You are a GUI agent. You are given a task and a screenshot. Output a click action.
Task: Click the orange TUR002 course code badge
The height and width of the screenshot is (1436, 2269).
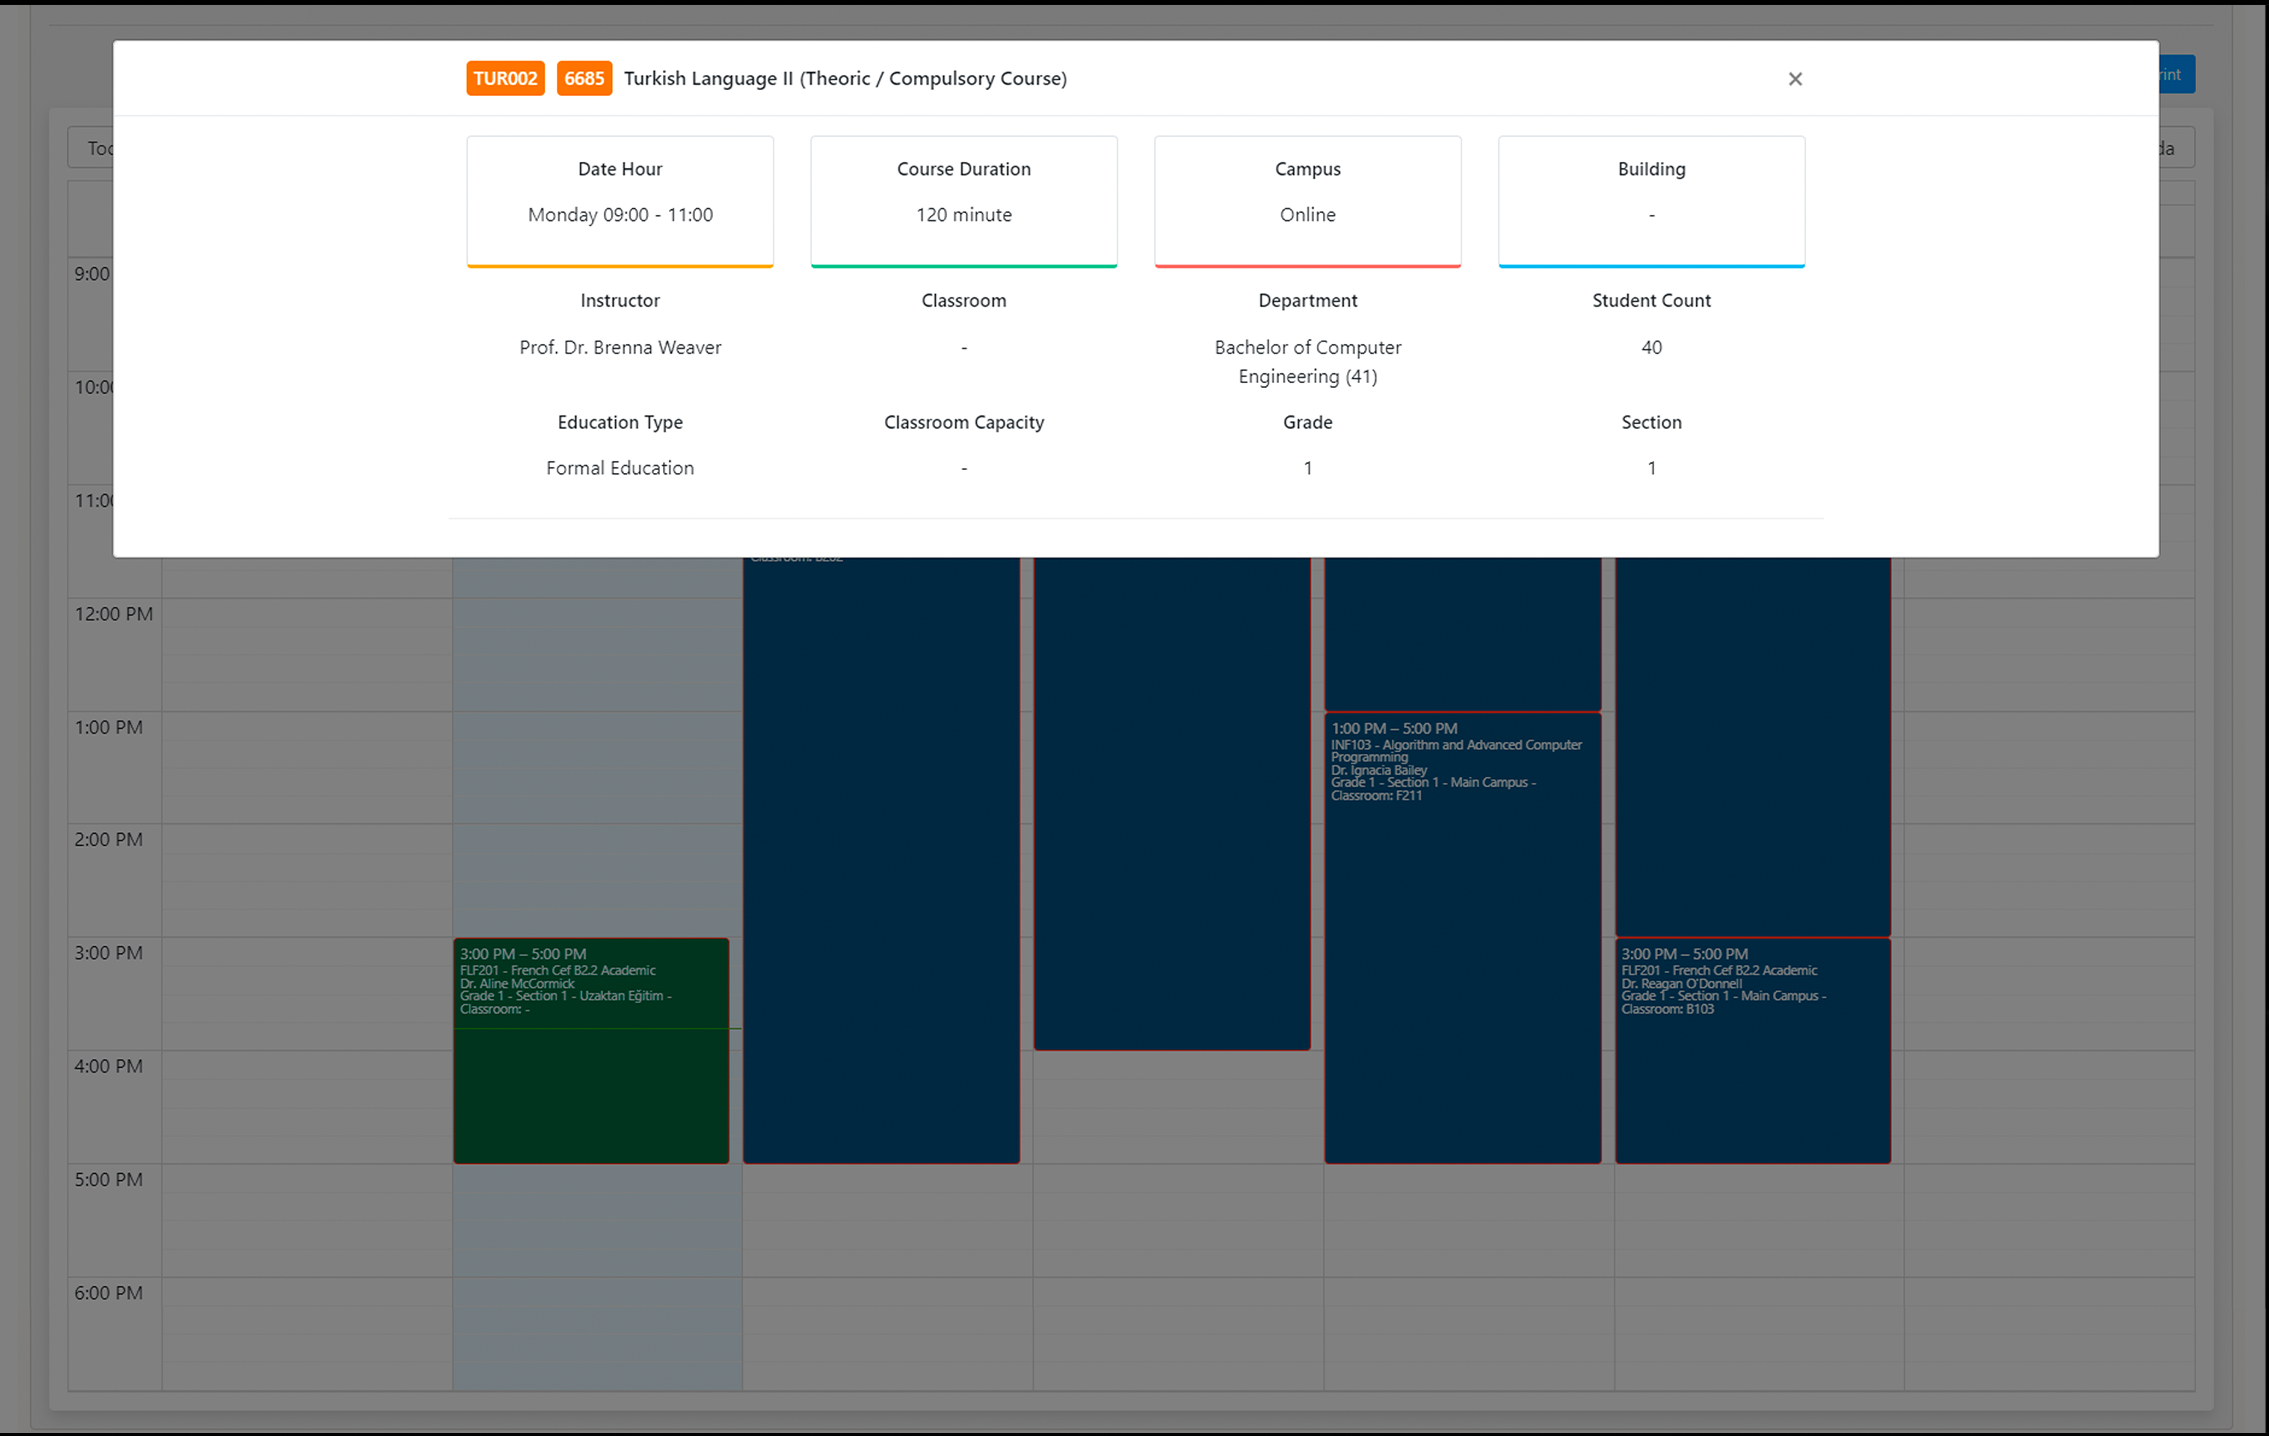coord(505,78)
